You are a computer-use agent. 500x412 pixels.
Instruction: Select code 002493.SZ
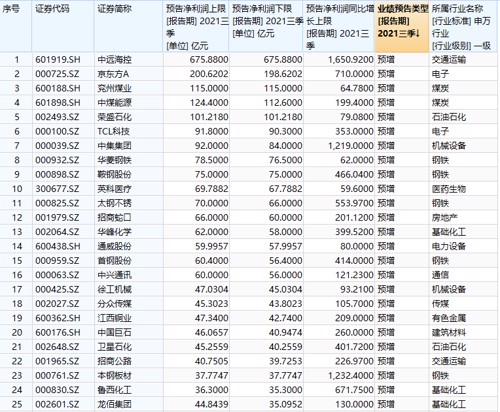point(57,117)
